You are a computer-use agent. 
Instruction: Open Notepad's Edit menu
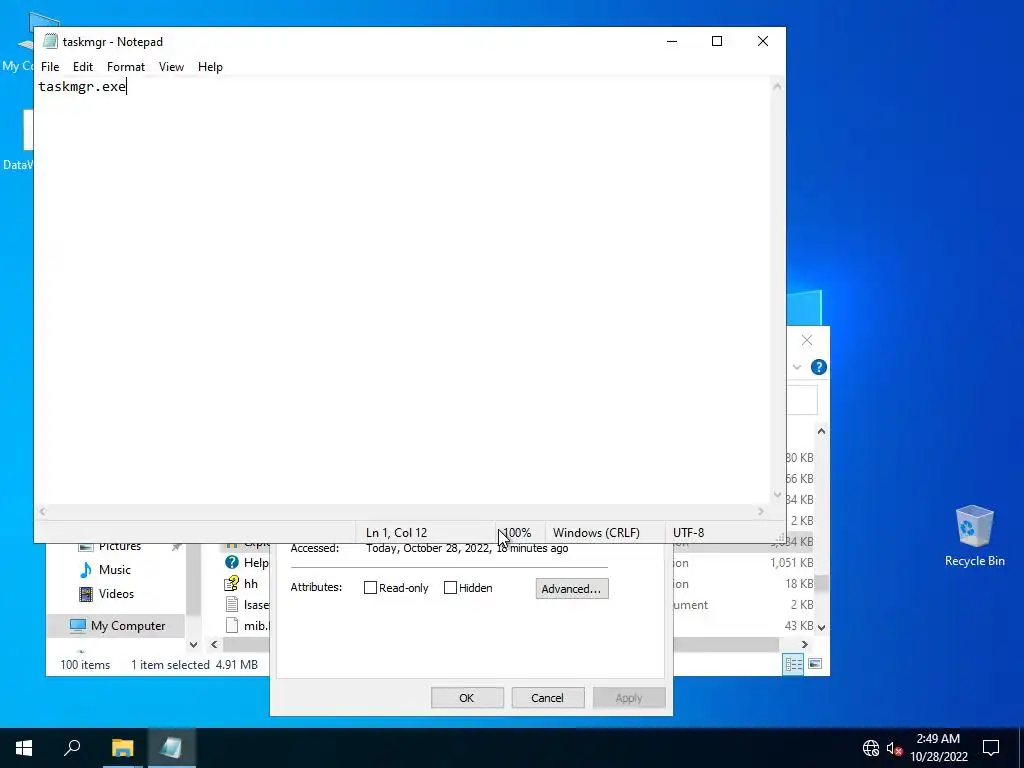click(83, 67)
